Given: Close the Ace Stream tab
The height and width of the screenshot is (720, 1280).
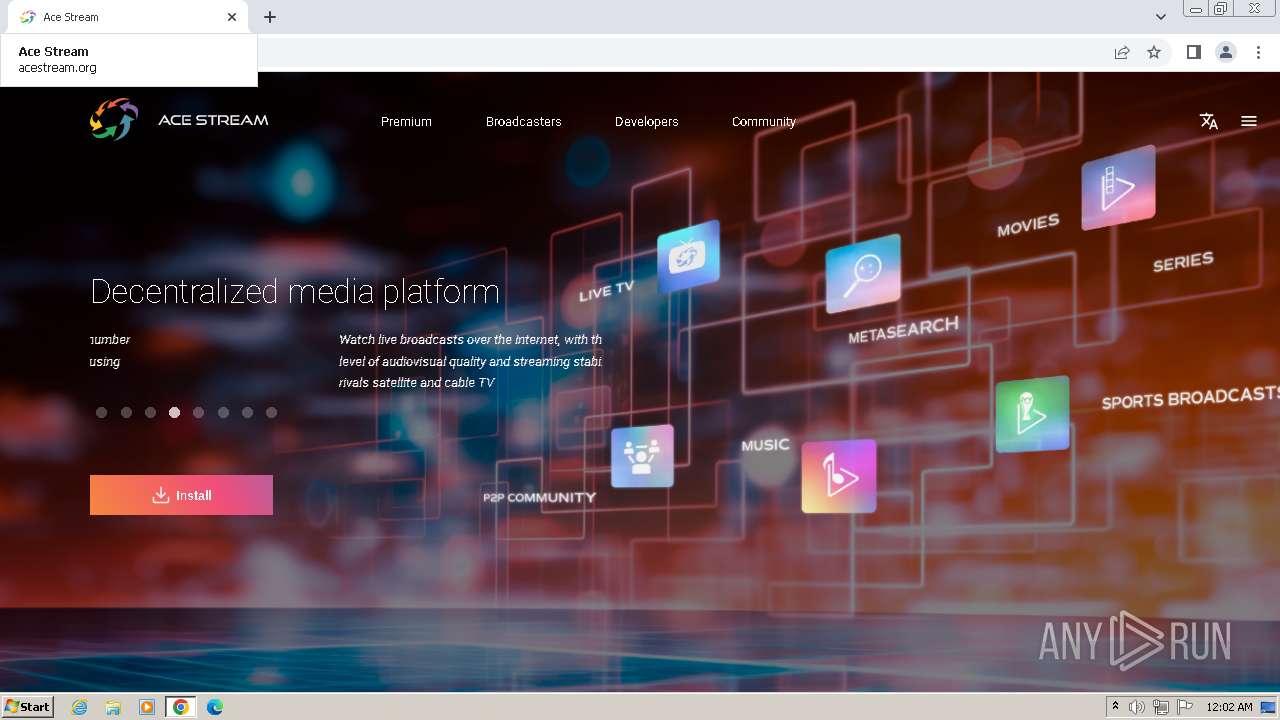Looking at the screenshot, I should 232,17.
